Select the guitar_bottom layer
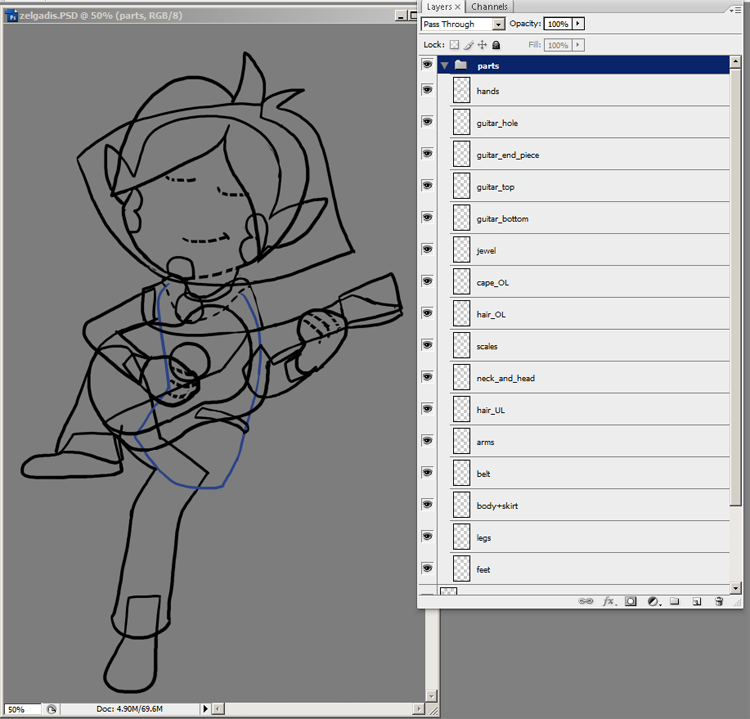 (x=589, y=219)
